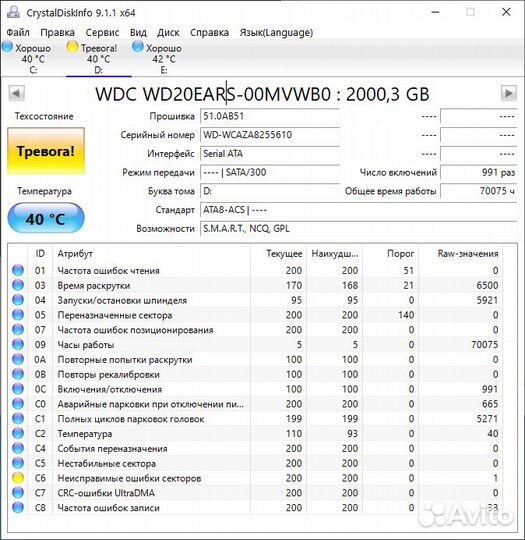Click the Наихудш... column header
The height and width of the screenshot is (540, 525).
(335, 254)
